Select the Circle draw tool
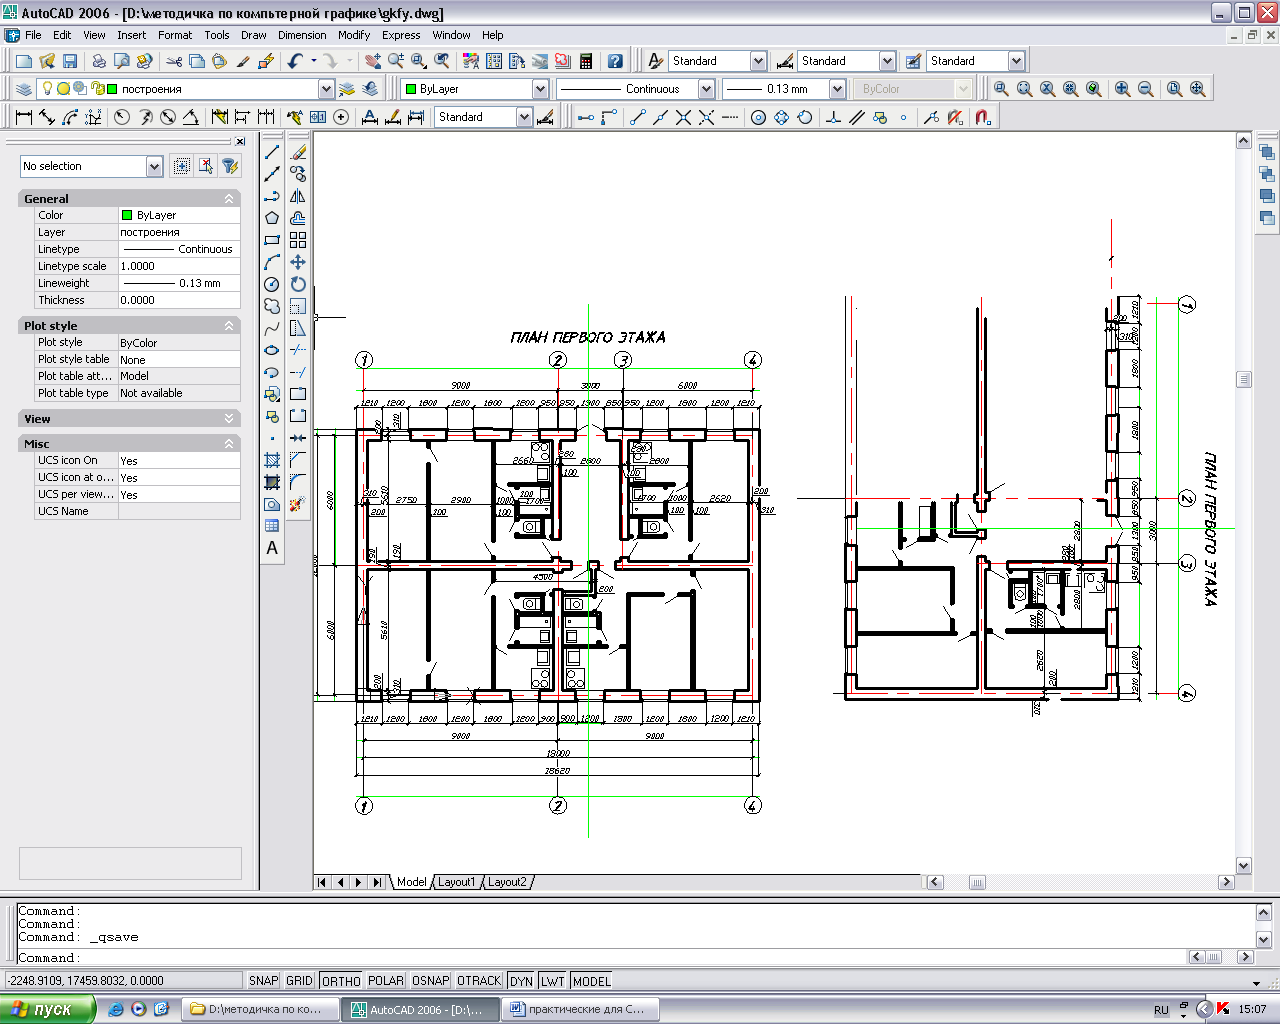The height and width of the screenshot is (1024, 1280). point(272,284)
